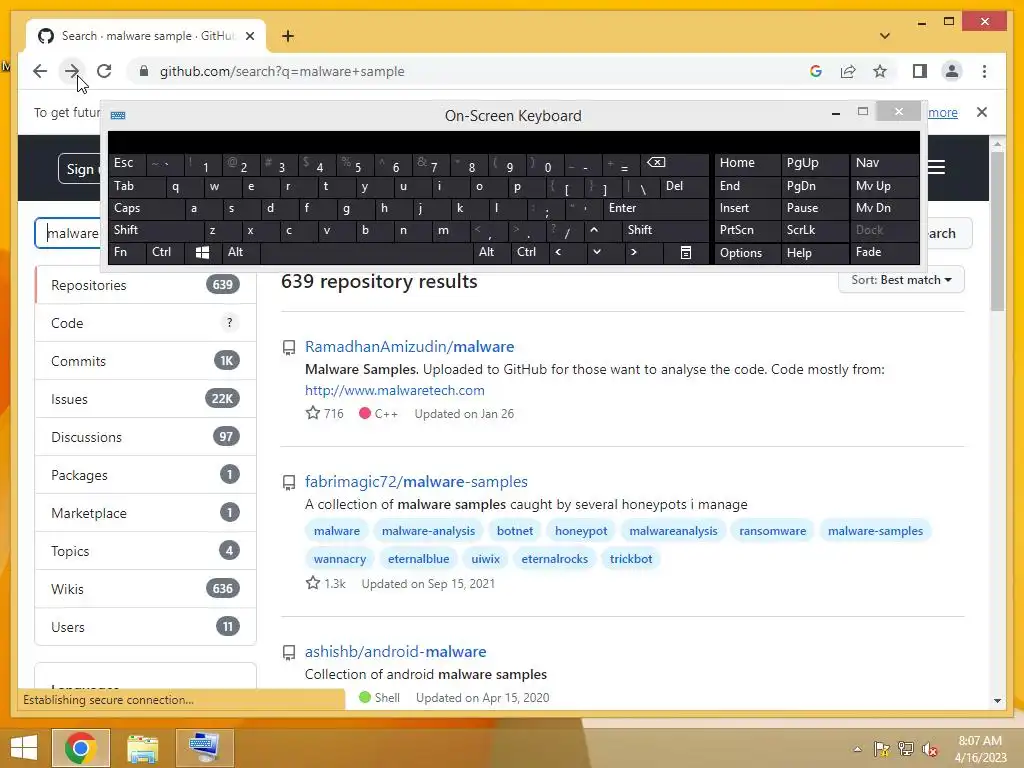The height and width of the screenshot is (768, 1024).
Task: Open the Windows Start button
Action: 24,747
